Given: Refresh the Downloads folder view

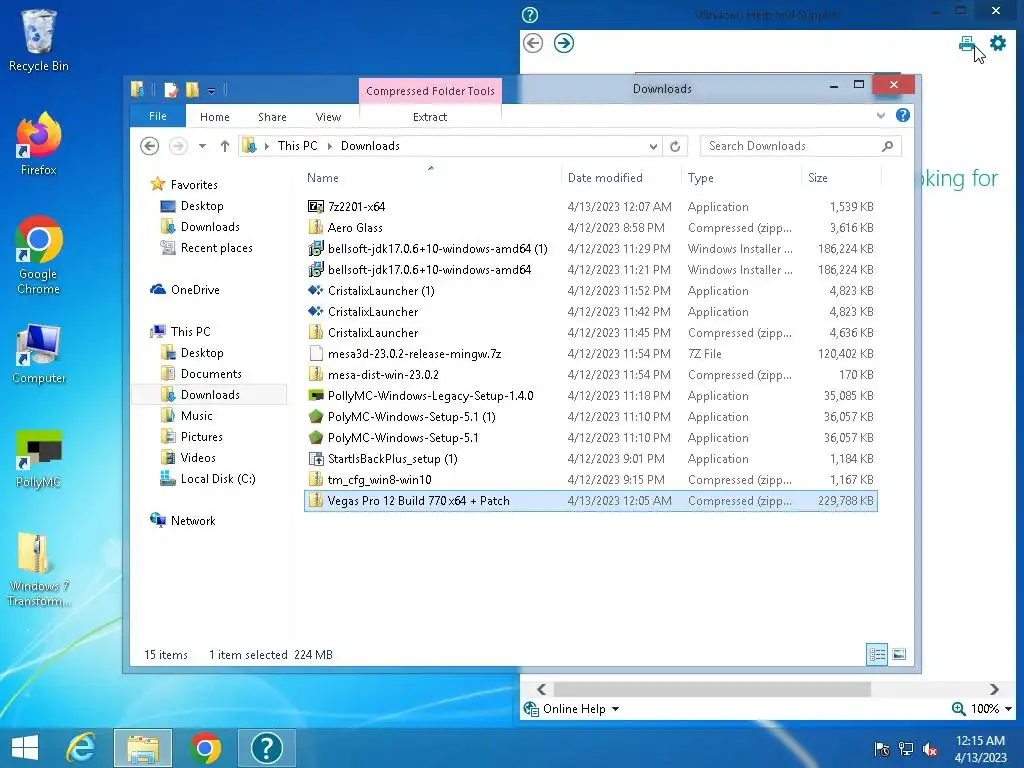Looking at the screenshot, I should click(x=675, y=146).
